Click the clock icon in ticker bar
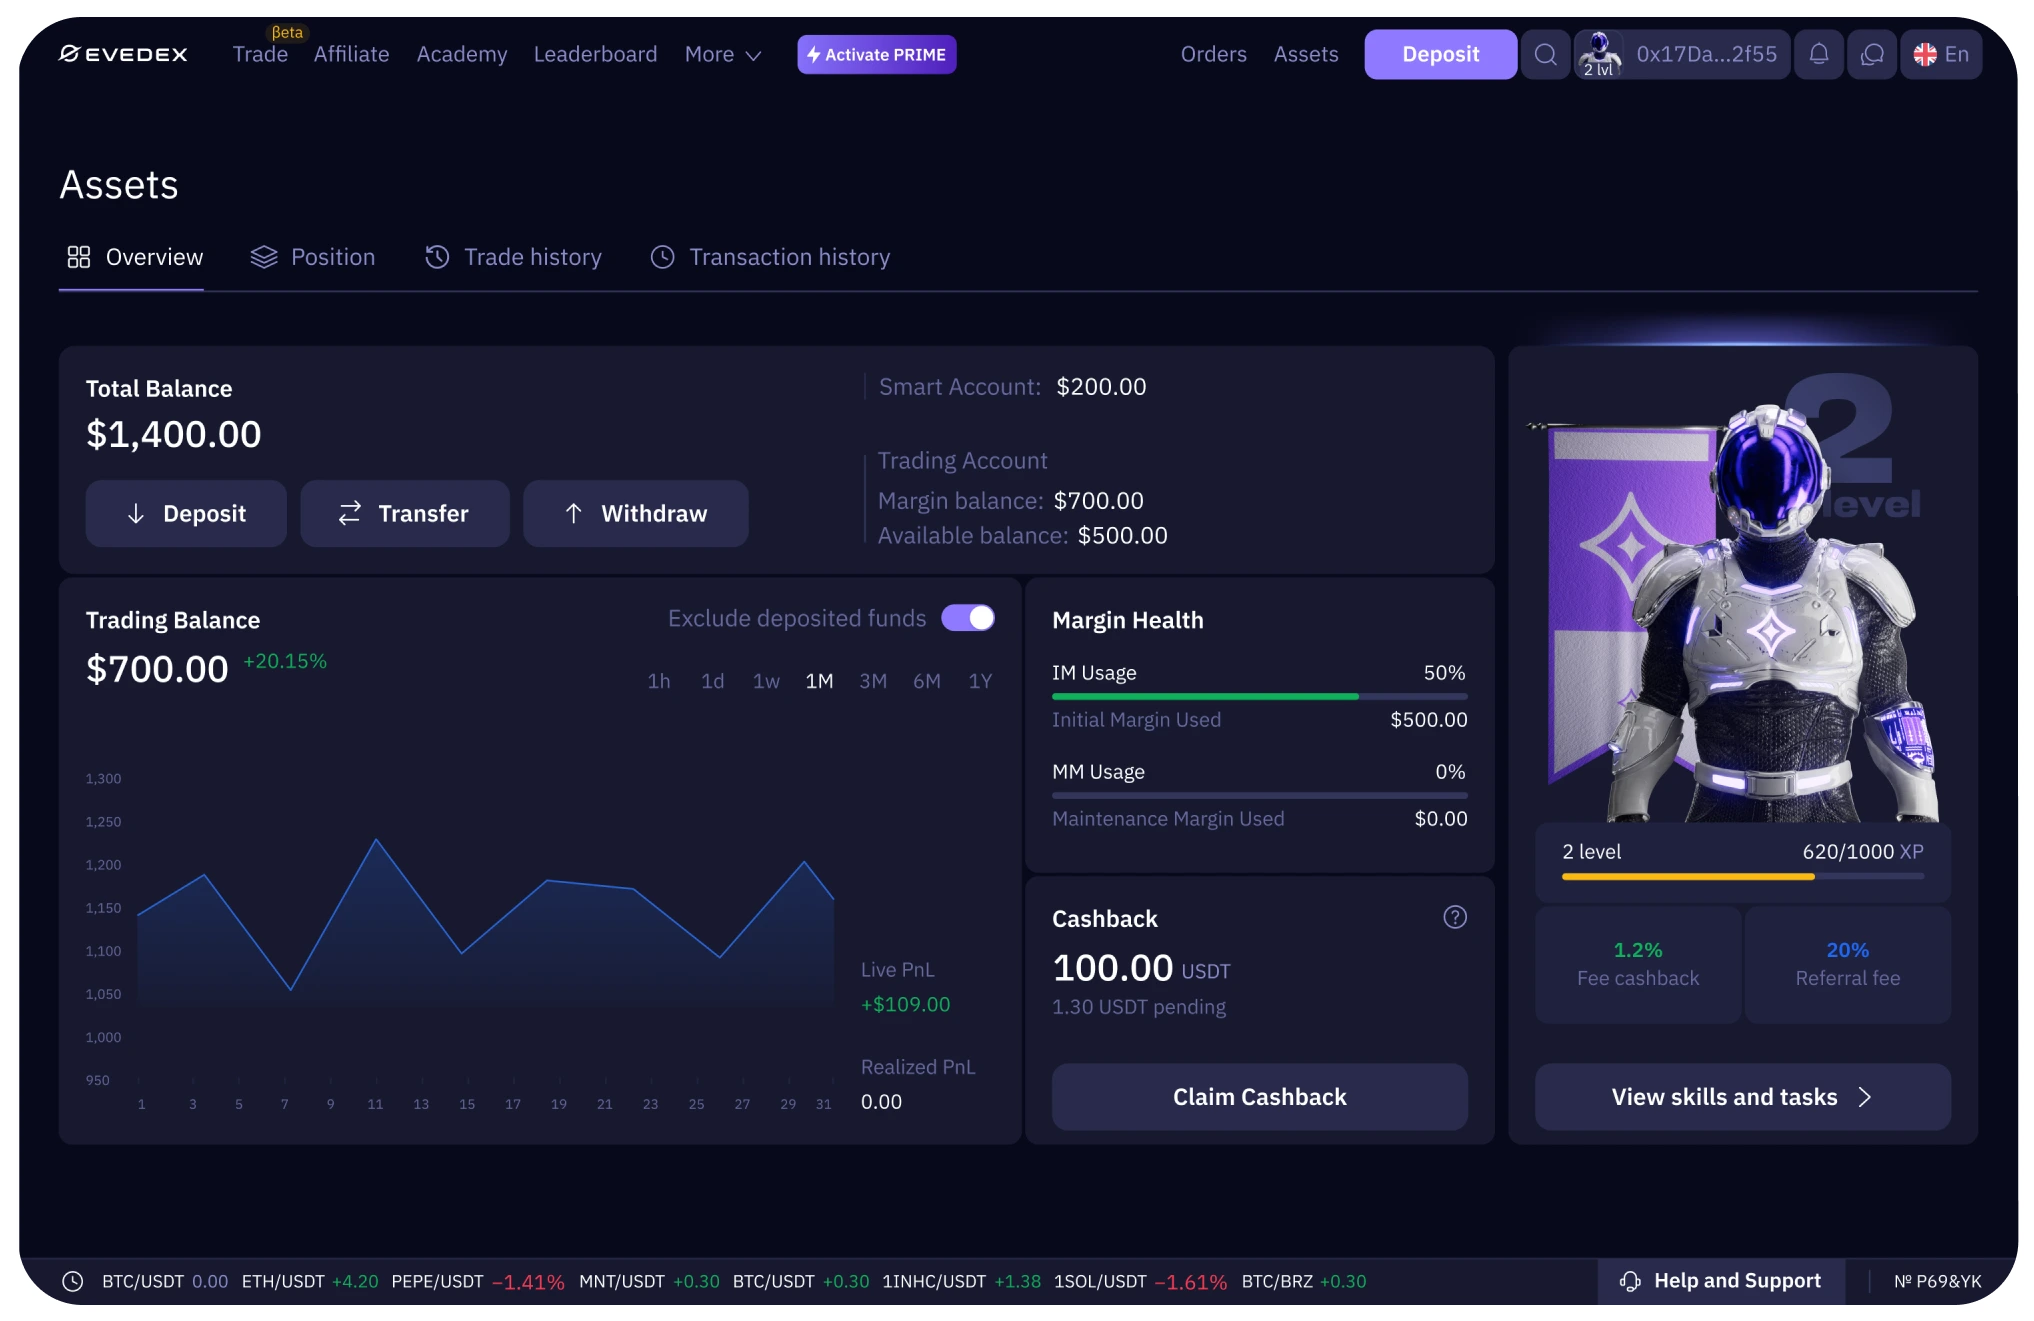2034x1321 pixels. (x=73, y=1281)
